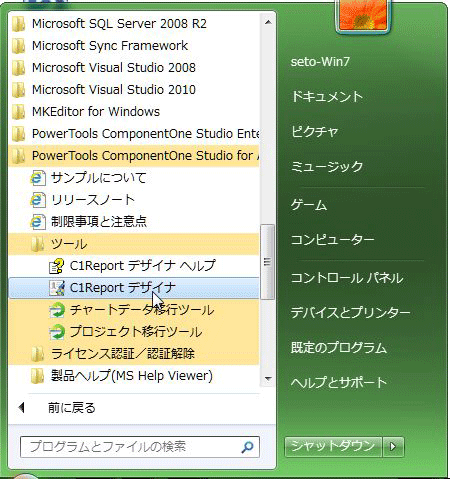Open デバイスとプリンター

pyautogui.click(x=350, y=313)
